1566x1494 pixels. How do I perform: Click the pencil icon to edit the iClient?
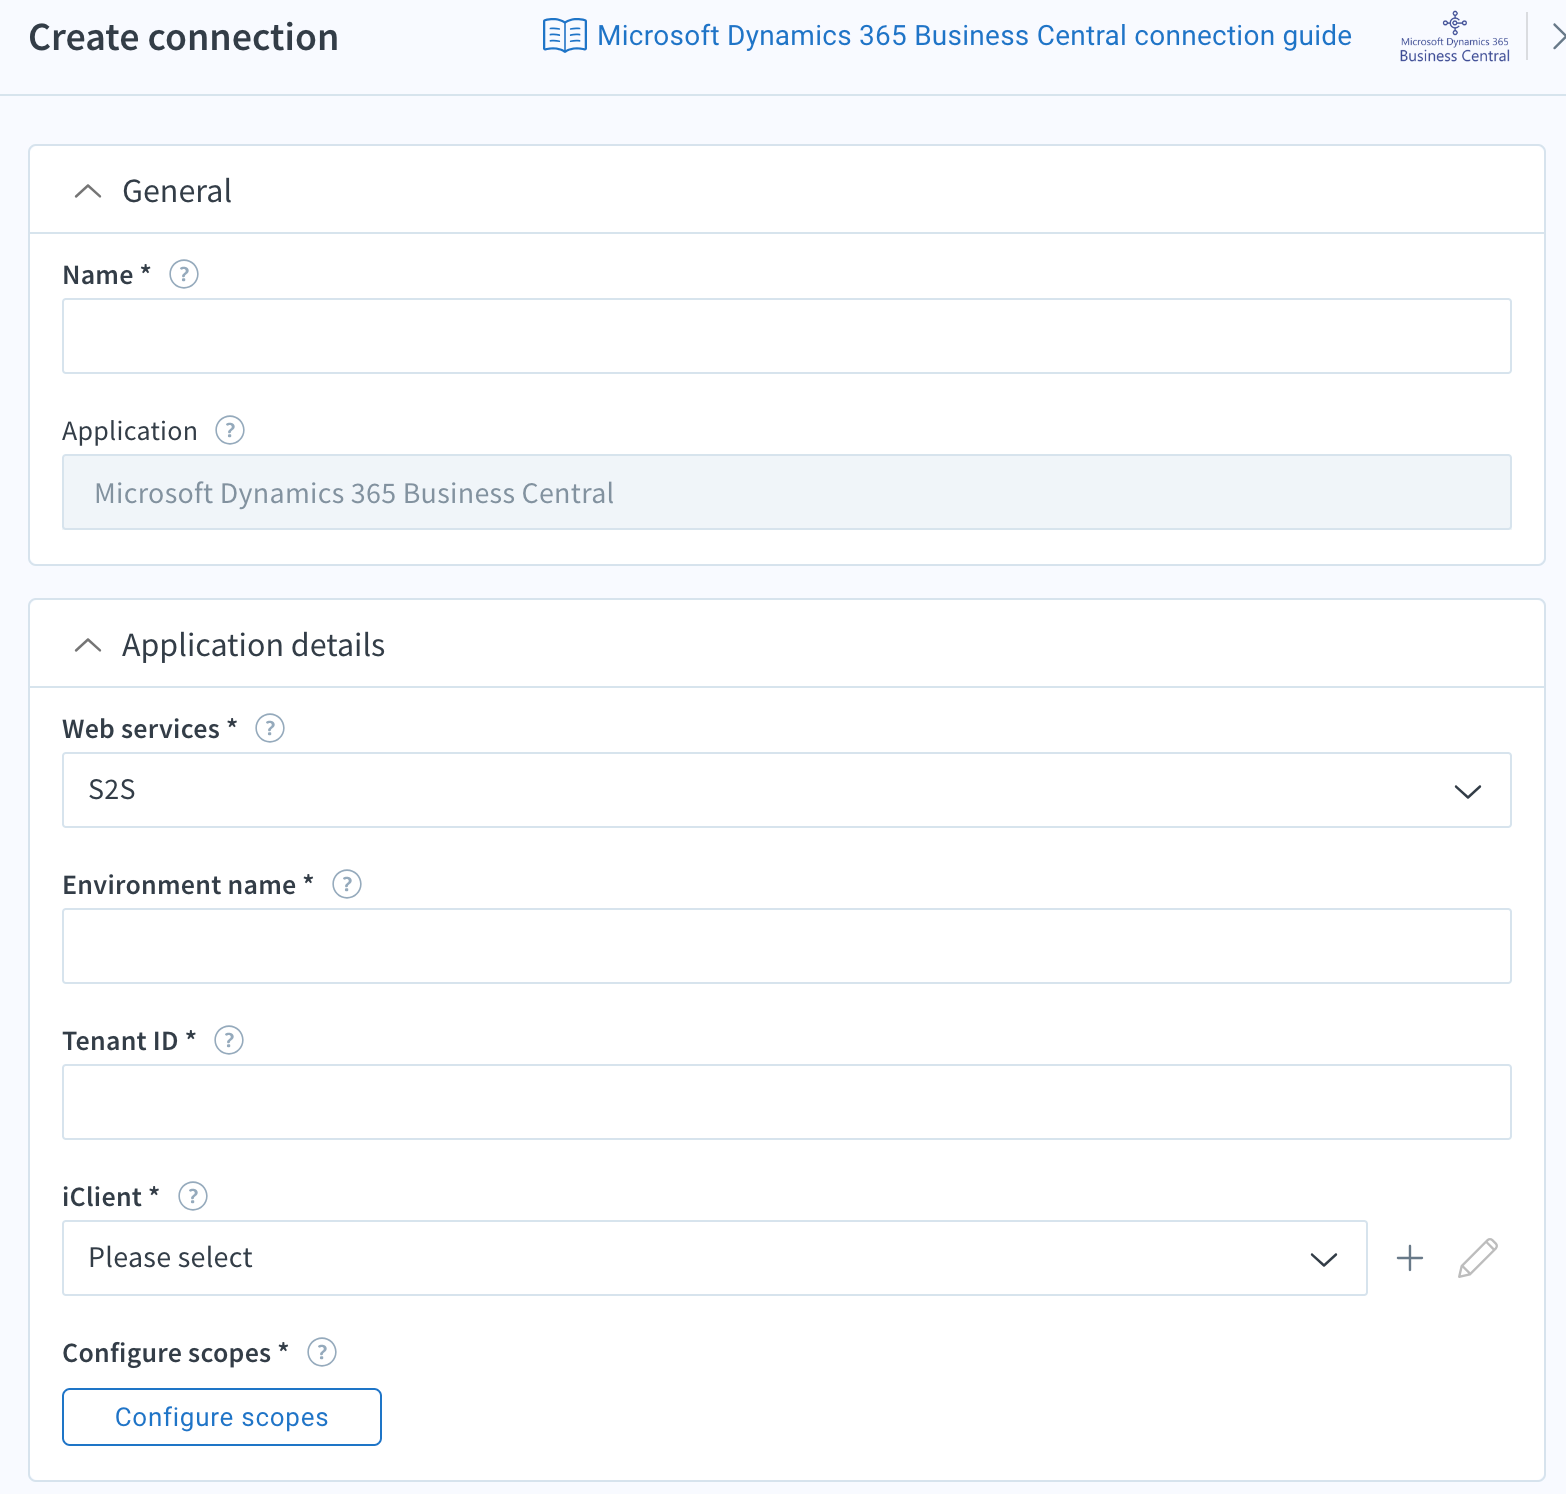click(x=1477, y=1257)
